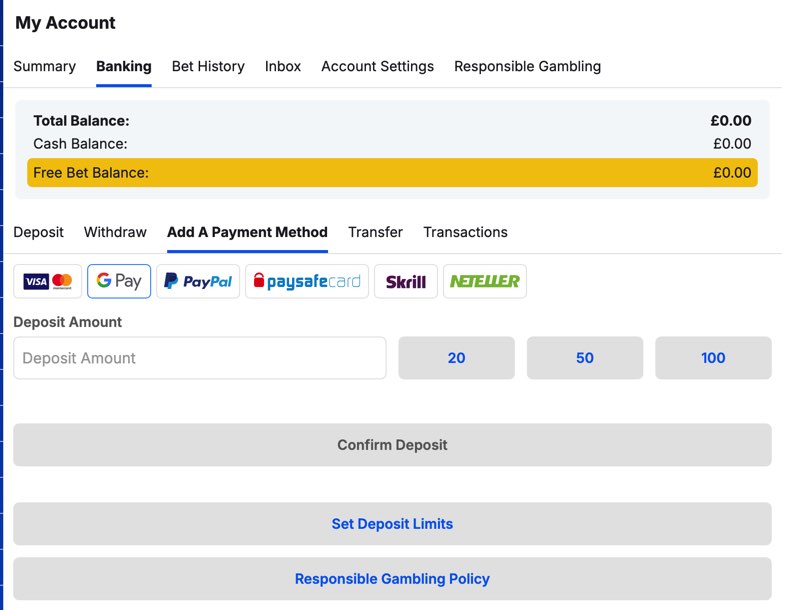Pick the 100 quick amount button
The height and width of the screenshot is (610, 788).
[x=713, y=358]
